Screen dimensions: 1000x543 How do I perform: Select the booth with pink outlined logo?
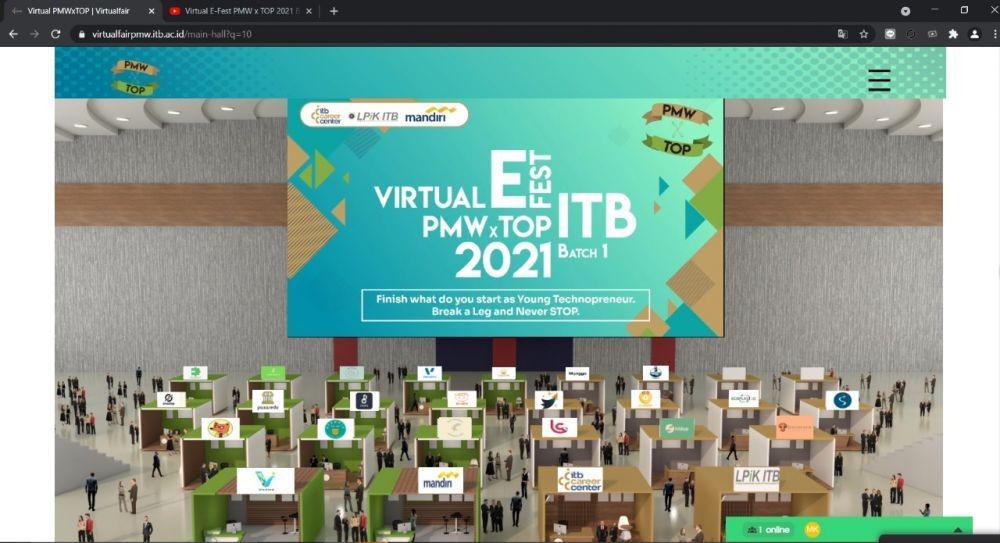pos(461,399)
